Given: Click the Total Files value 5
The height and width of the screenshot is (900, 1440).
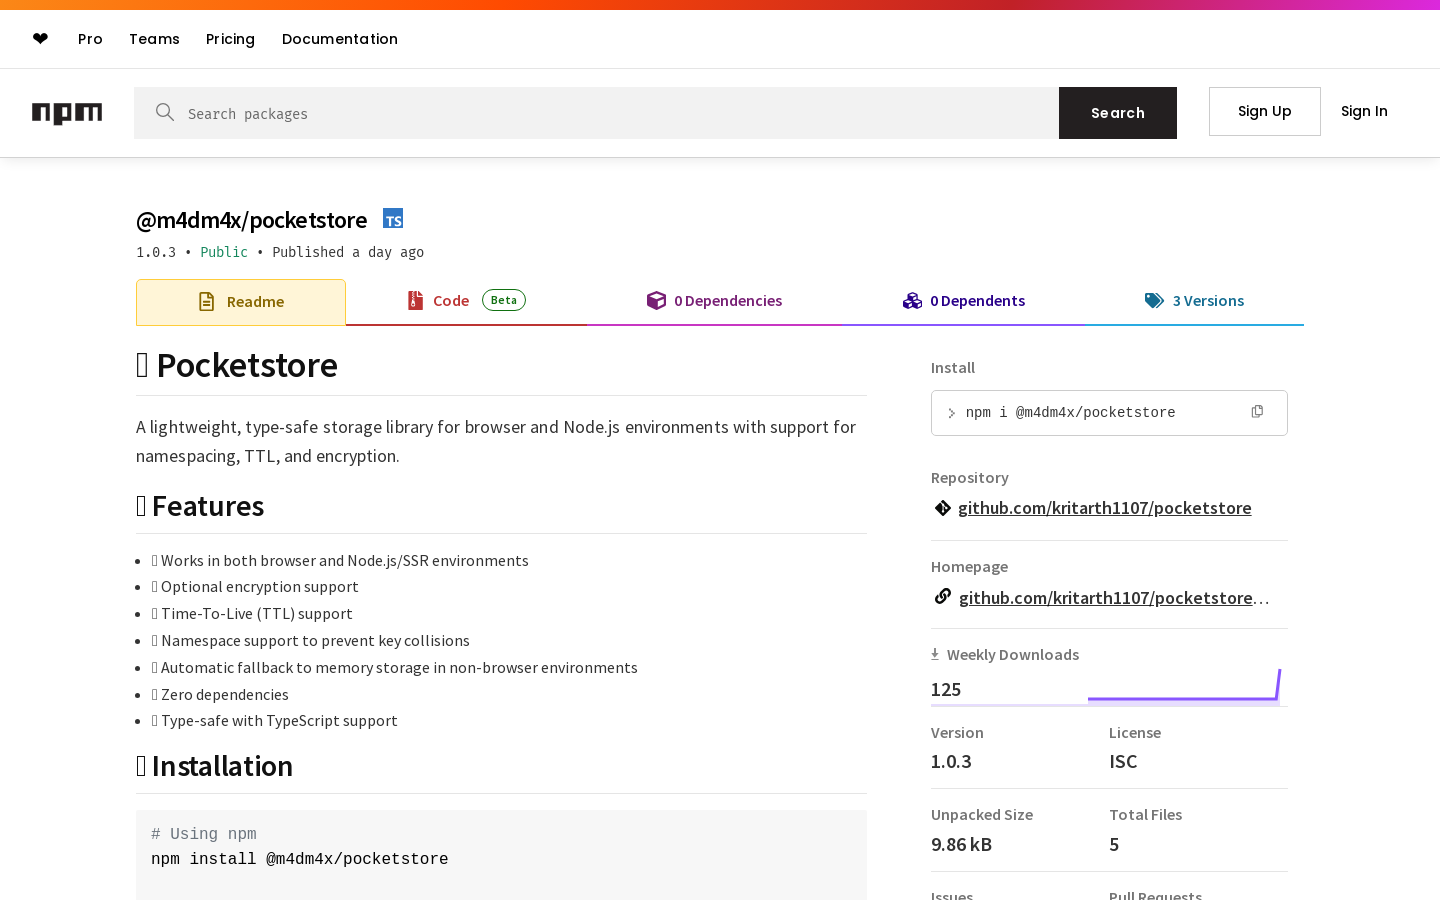Looking at the screenshot, I should 1114,844.
